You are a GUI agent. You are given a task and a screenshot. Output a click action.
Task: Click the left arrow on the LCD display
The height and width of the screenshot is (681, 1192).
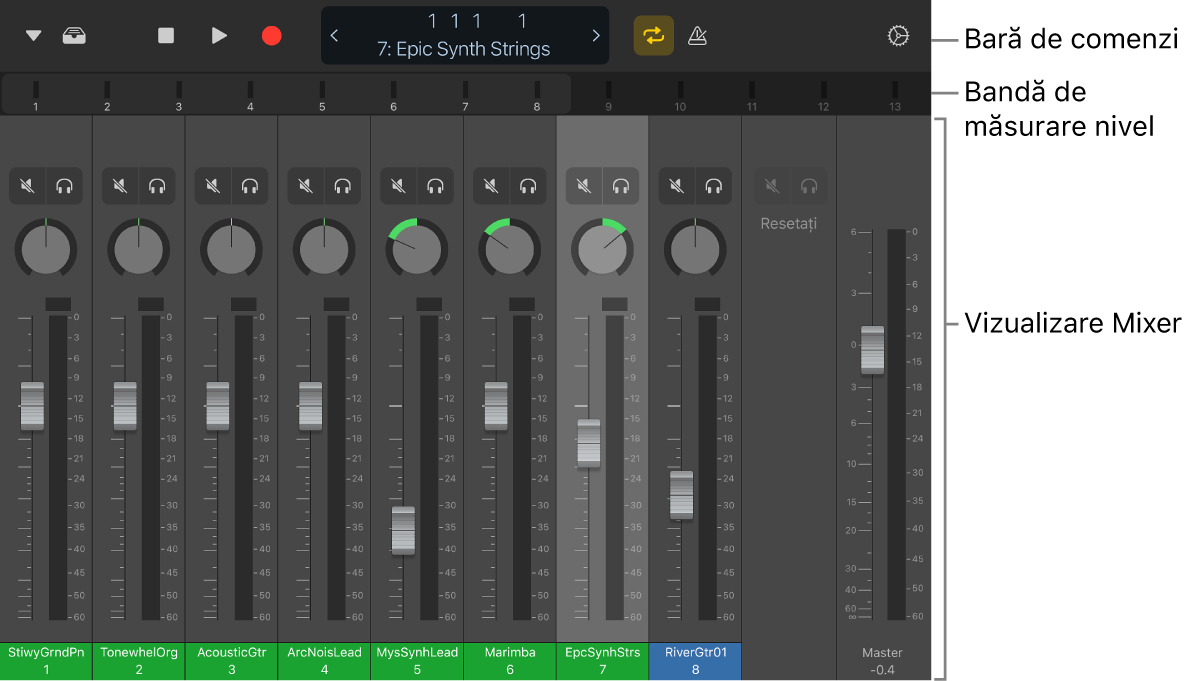pos(334,35)
